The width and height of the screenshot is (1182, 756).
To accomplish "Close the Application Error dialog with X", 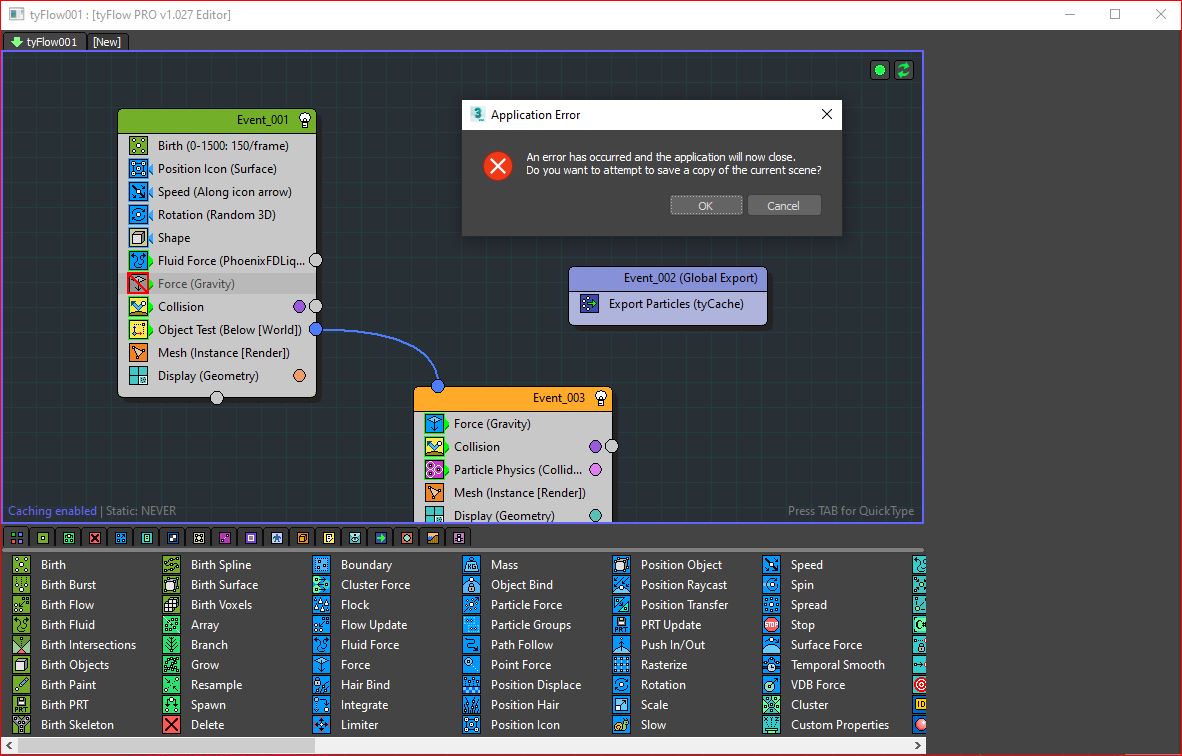I will [x=827, y=114].
